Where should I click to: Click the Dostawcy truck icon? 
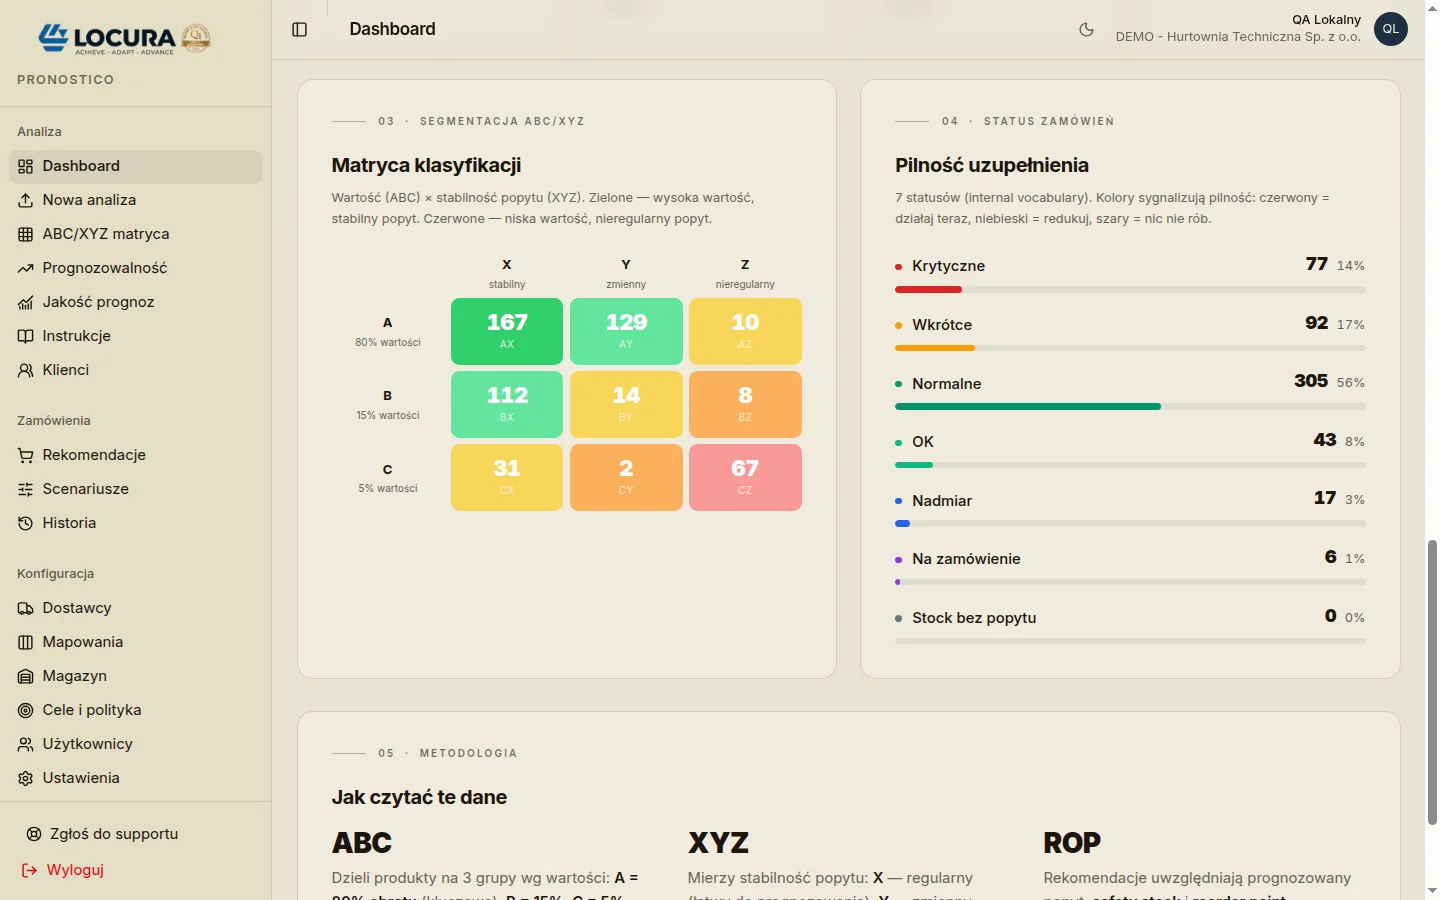26,608
